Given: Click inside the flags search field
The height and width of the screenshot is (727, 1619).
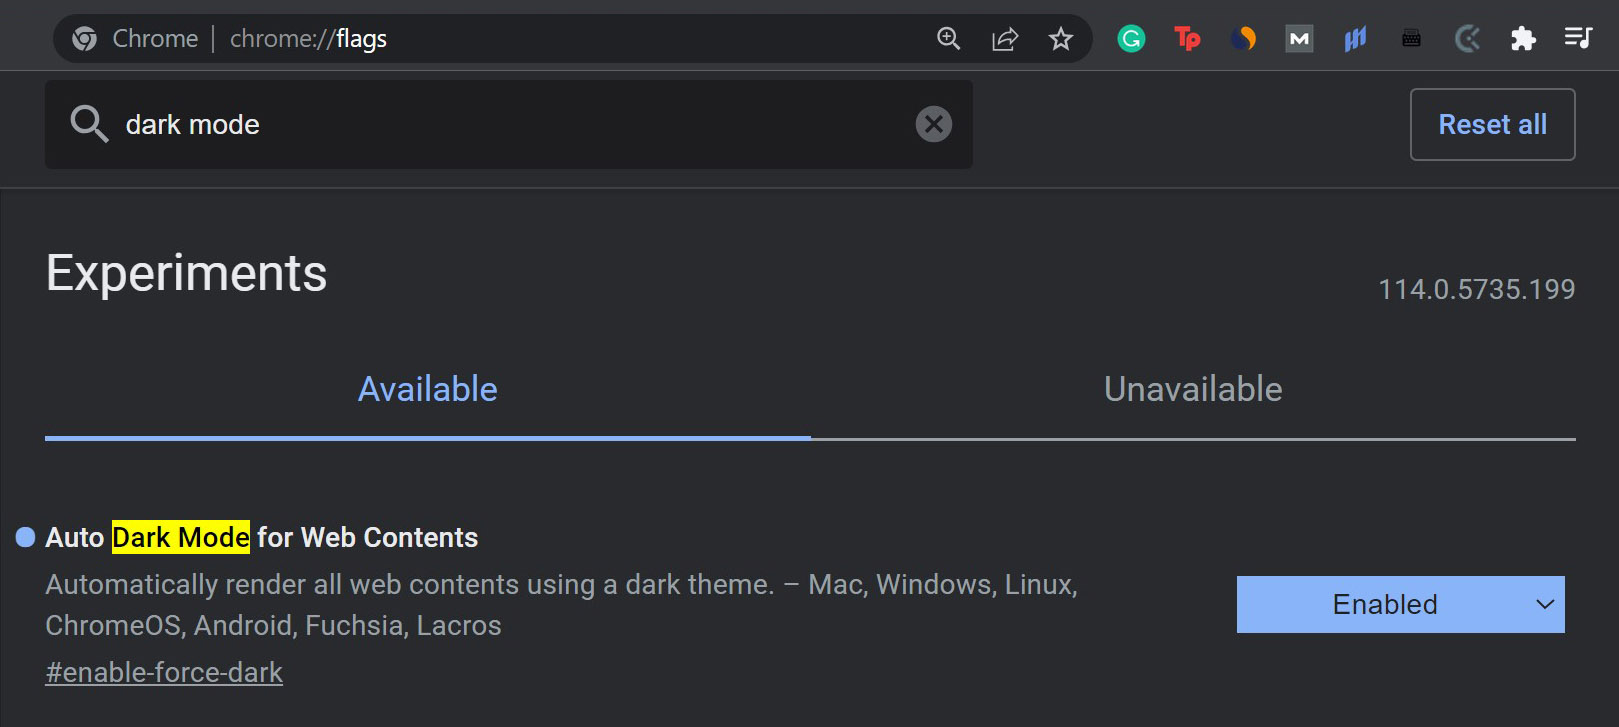Looking at the screenshot, I should [508, 124].
